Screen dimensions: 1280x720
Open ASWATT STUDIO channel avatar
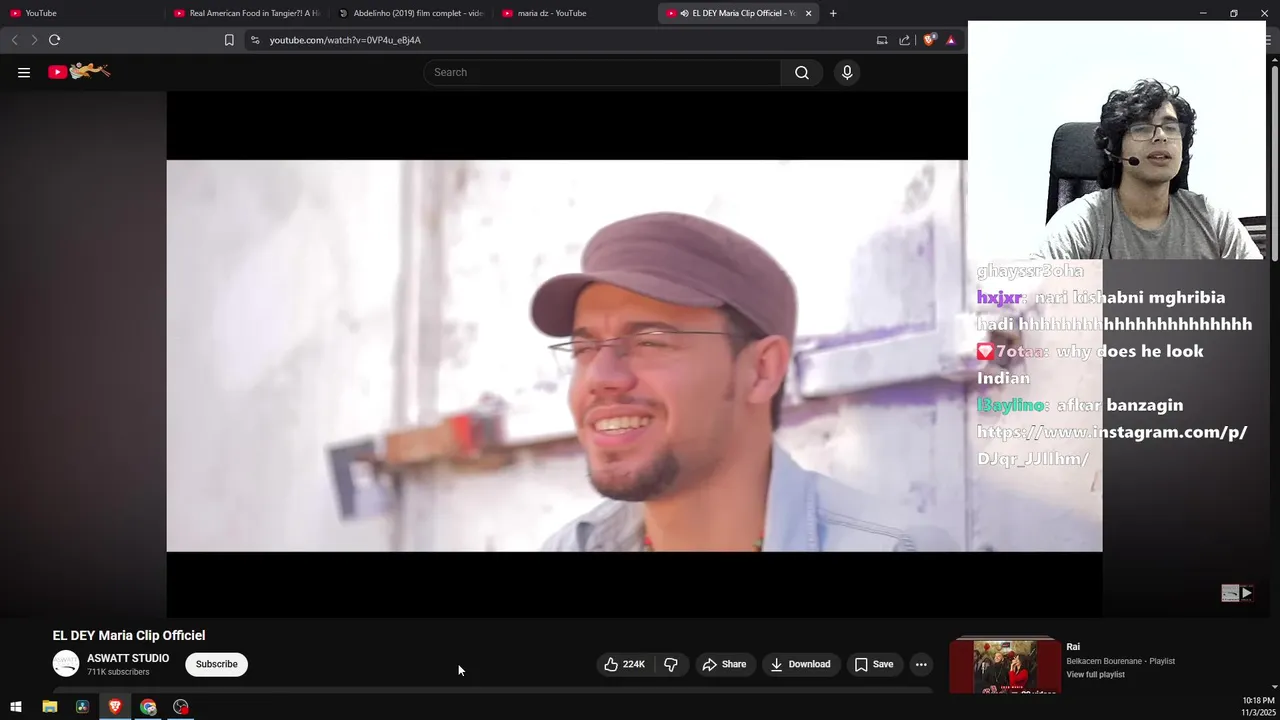click(x=66, y=664)
